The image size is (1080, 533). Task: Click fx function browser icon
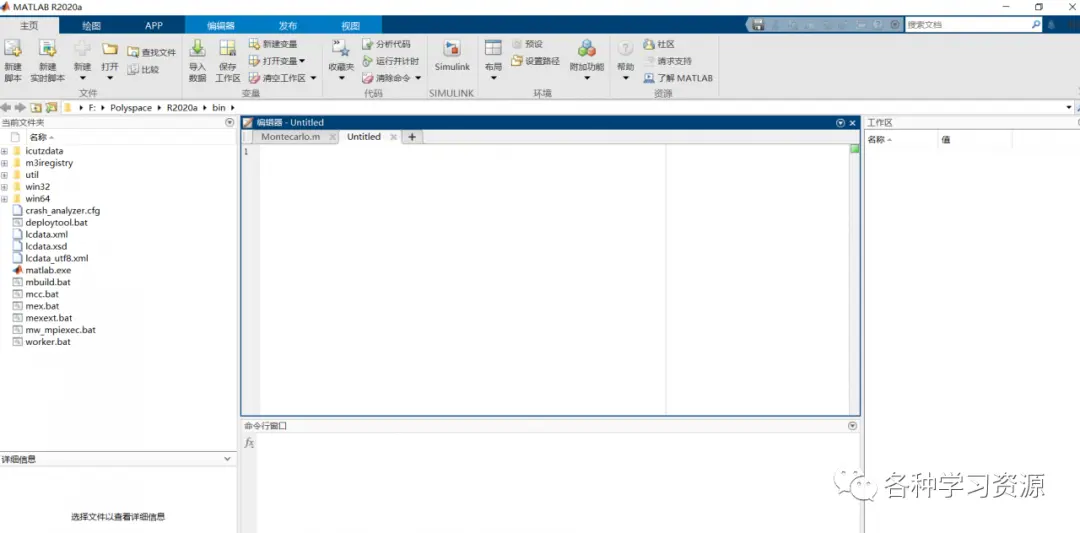249,443
